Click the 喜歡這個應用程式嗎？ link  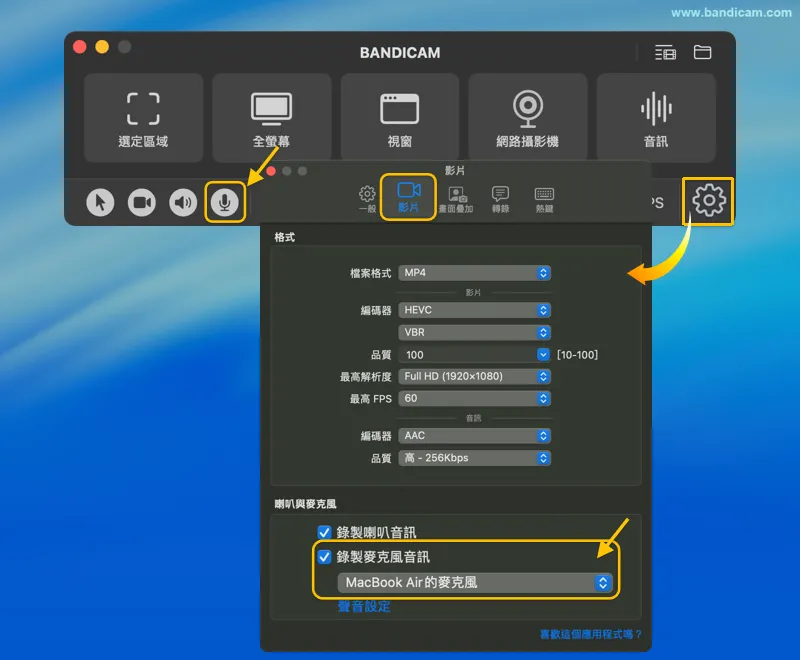[x=590, y=634]
